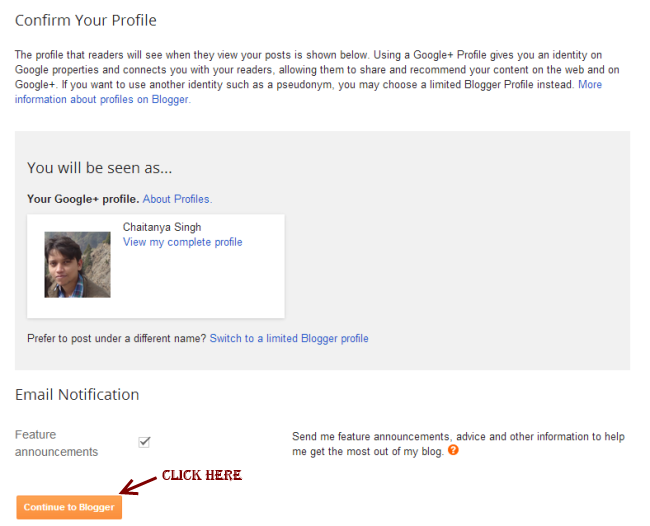Toggle the Feature announcements checkbox

tap(144, 442)
